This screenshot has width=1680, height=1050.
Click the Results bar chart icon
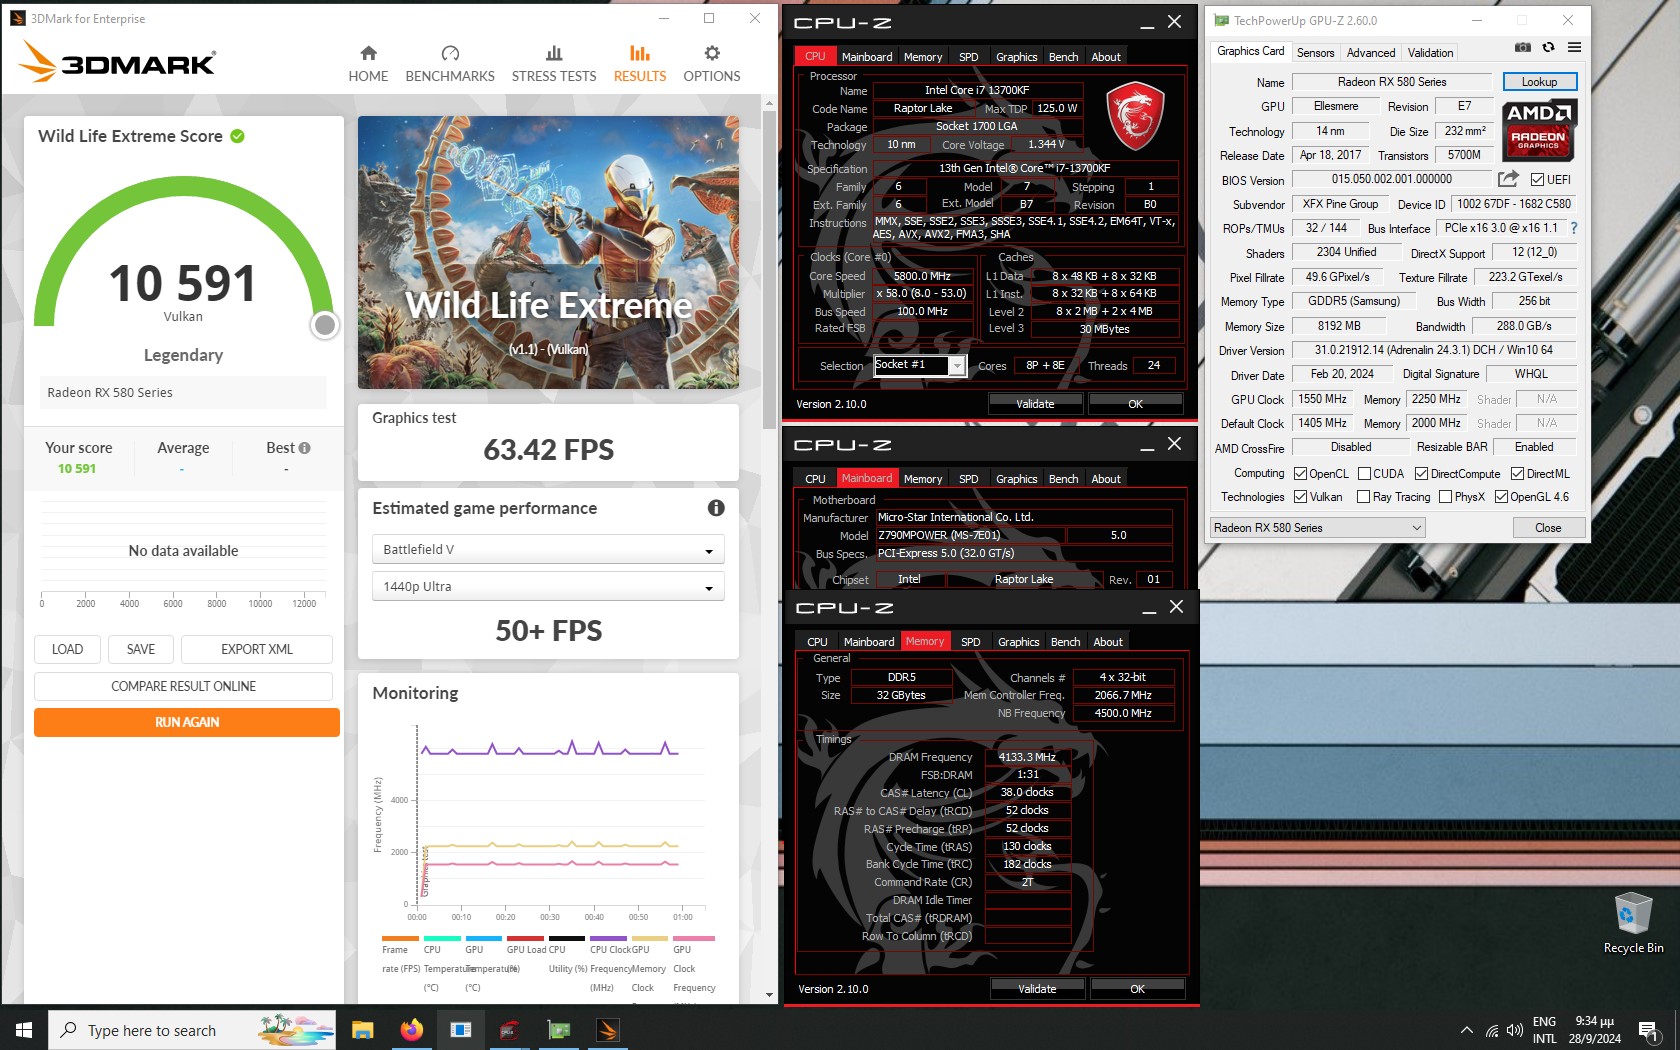coord(640,53)
